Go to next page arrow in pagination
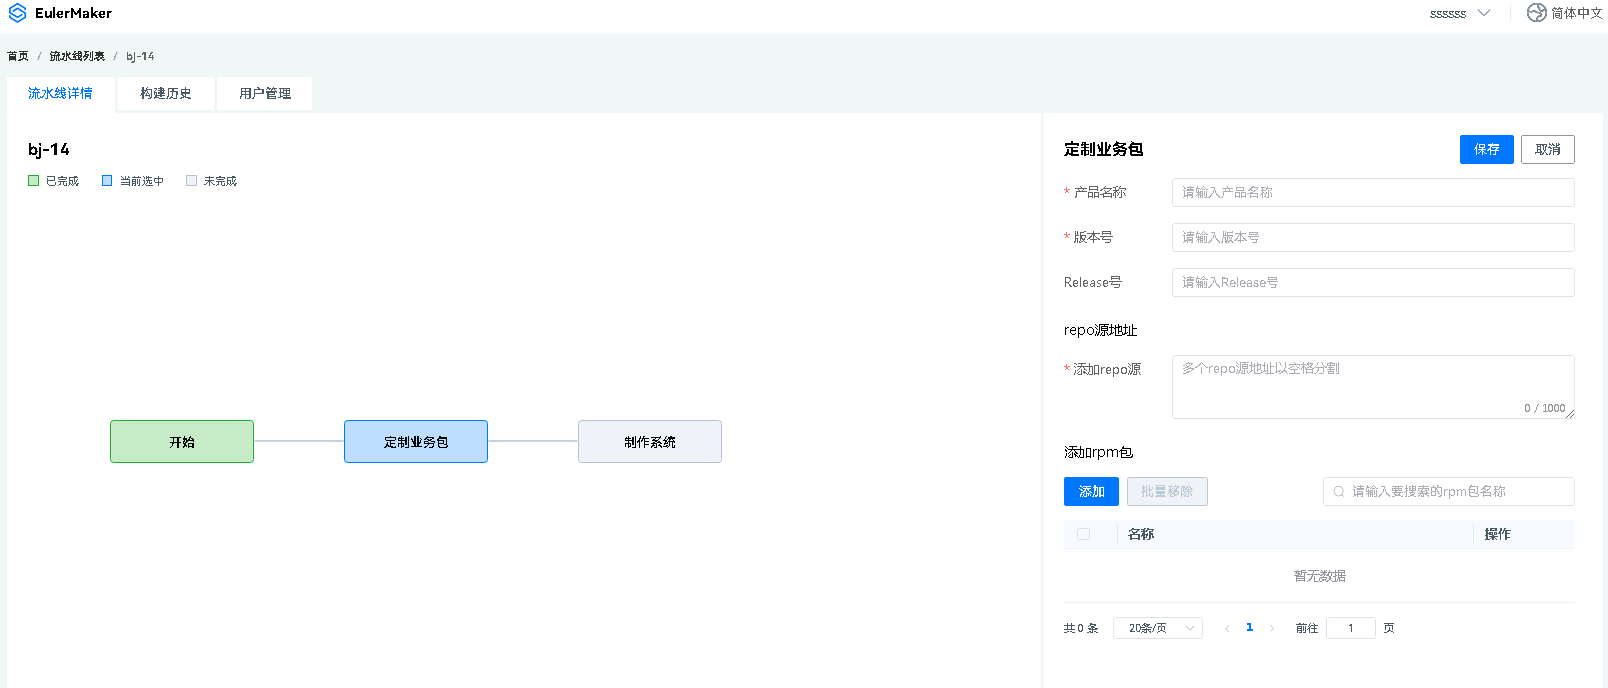The width and height of the screenshot is (1608, 688). 1271,629
